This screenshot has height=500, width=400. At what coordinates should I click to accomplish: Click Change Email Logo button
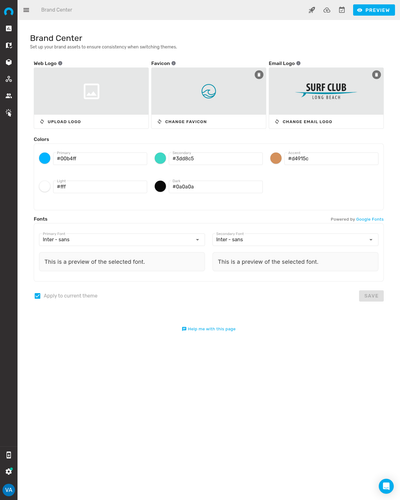pos(303,122)
